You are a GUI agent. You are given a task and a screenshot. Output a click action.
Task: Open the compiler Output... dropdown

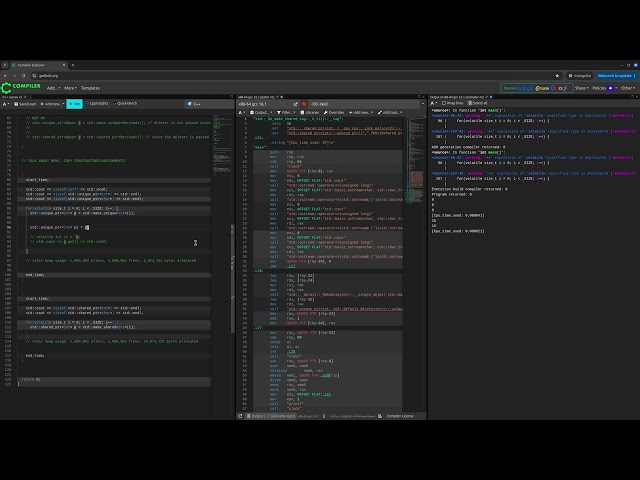[x=261, y=112]
